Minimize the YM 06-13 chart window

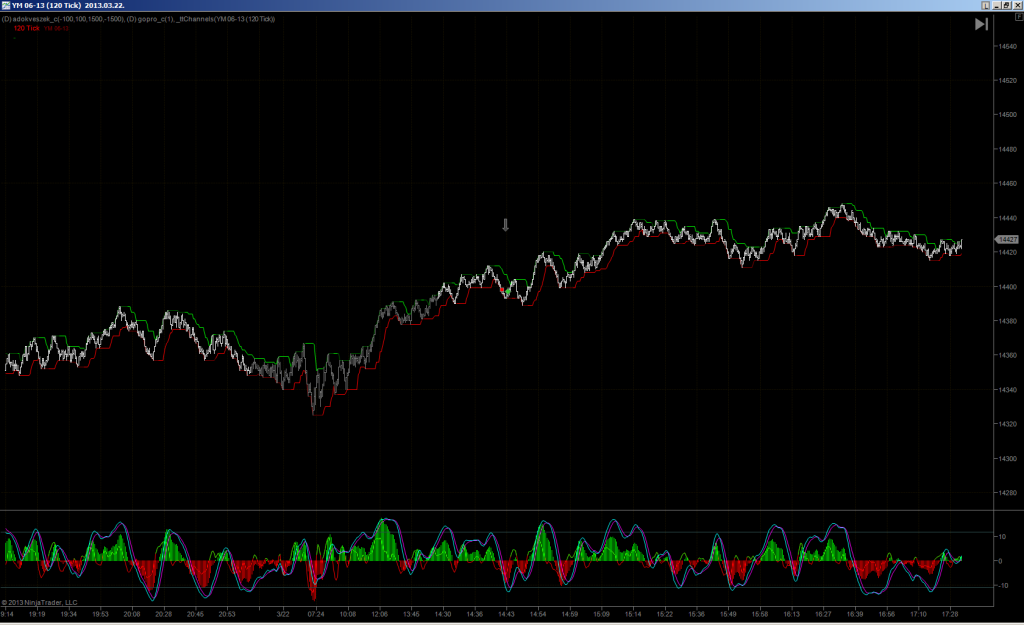997,5
